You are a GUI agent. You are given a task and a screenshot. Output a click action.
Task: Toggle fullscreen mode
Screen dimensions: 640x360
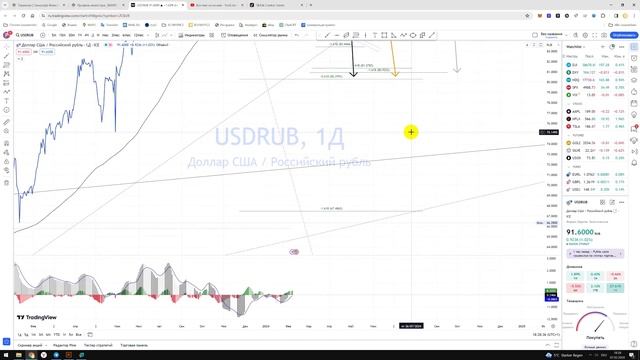click(x=594, y=36)
